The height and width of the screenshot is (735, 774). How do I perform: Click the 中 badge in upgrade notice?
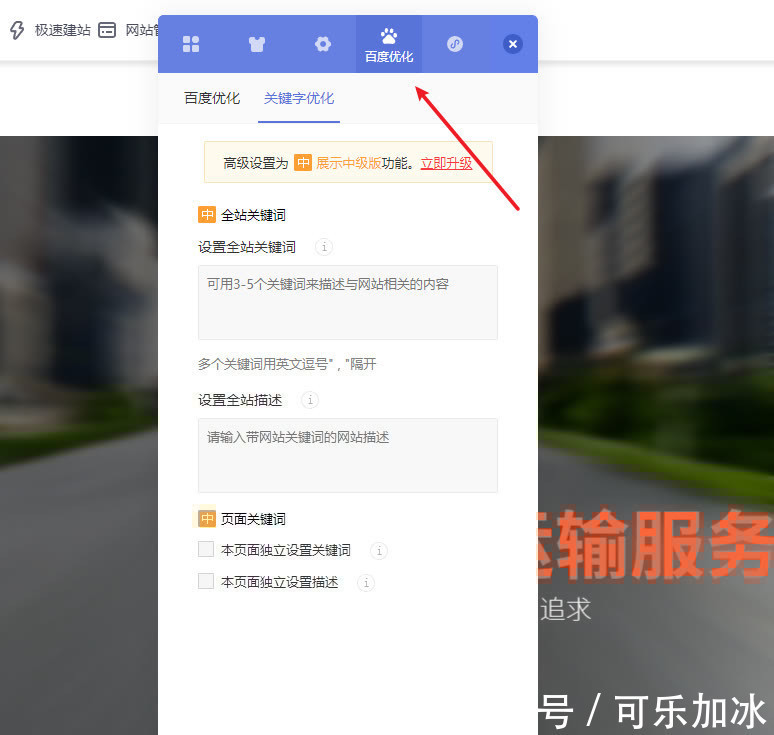click(x=303, y=162)
